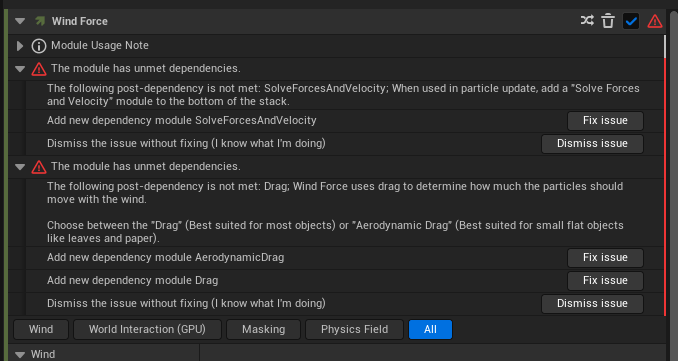Image resolution: width=678 pixels, height=361 pixels.
Task: Collapse the Wind section at bottom
Action: [20, 355]
